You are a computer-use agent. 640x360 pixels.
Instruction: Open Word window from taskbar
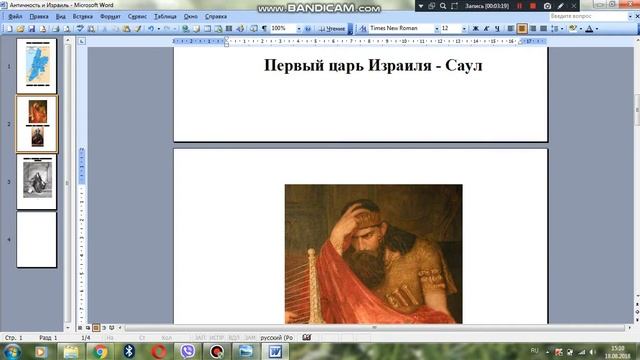pos(276,351)
